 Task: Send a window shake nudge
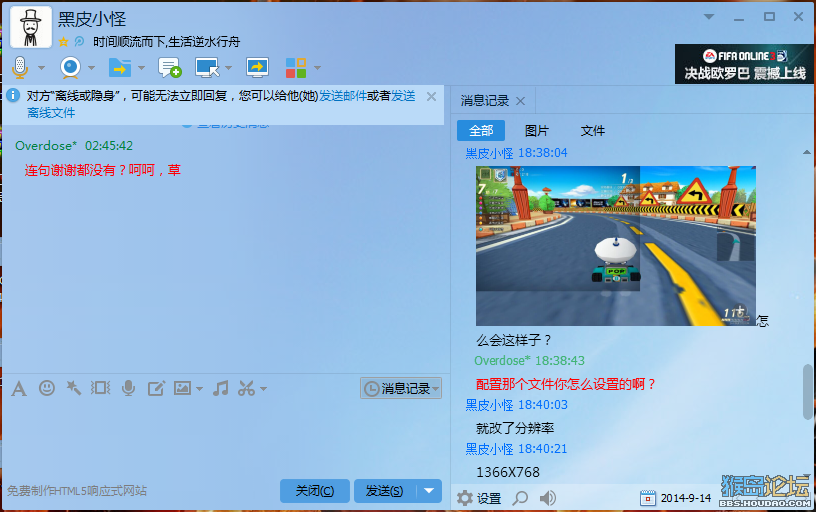coord(100,388)
